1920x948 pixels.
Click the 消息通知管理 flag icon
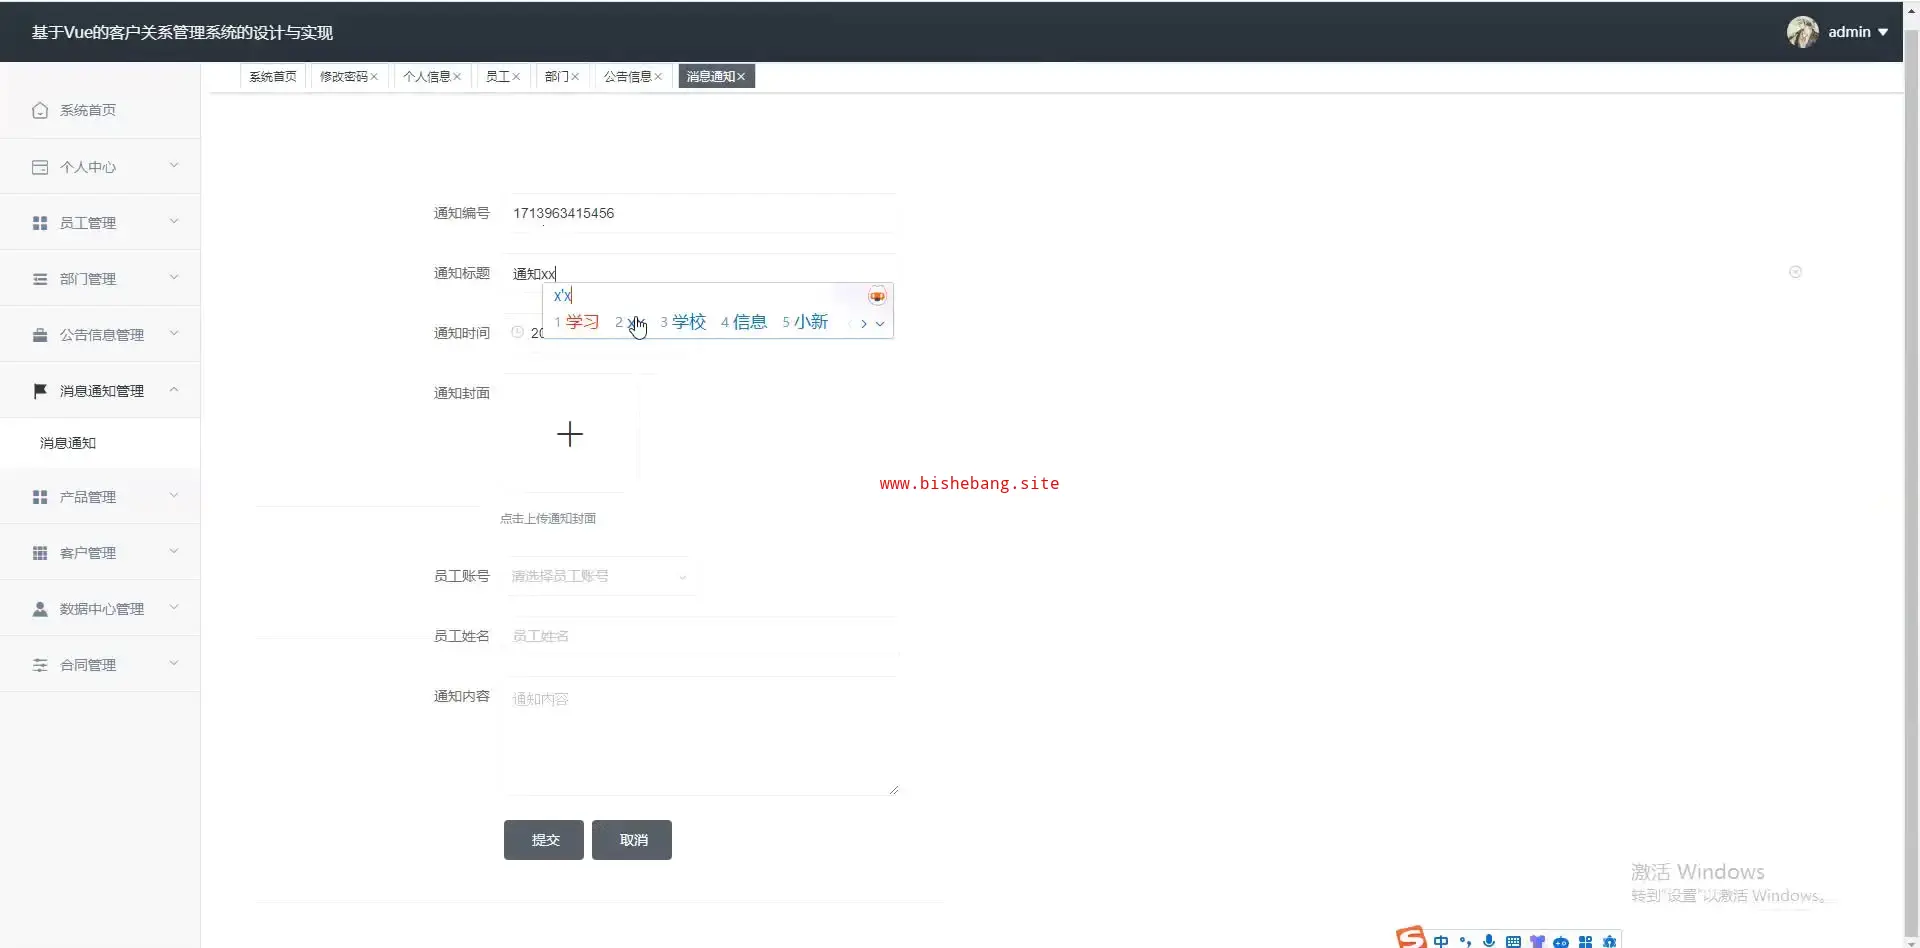pos(40,391)
